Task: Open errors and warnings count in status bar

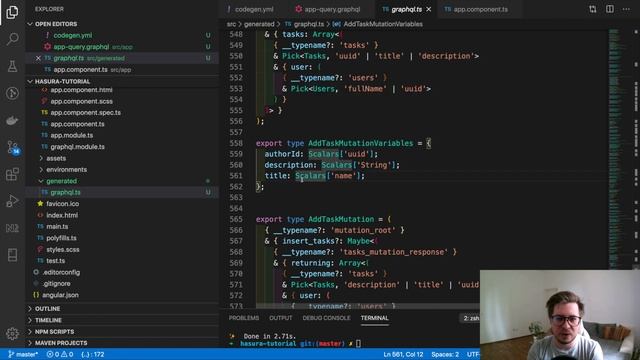Action: coord(60,354)
